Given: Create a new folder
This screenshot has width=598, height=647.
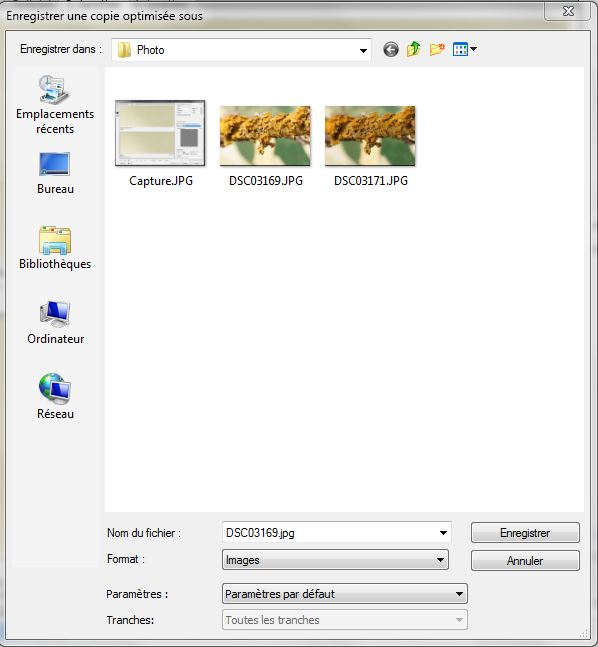Looking at the screenshot, I should point(437,50).
